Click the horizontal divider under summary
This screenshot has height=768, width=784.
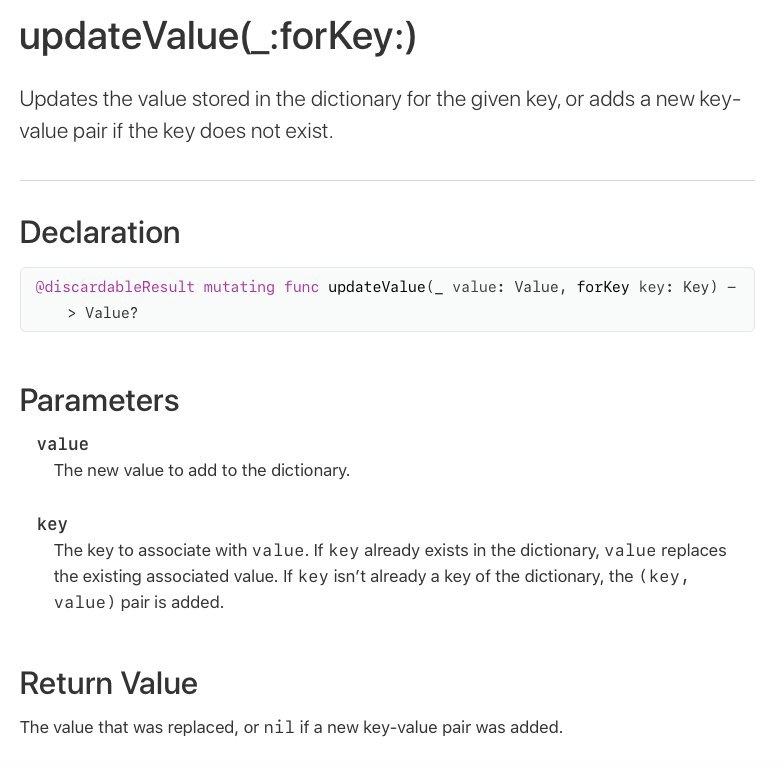coord(387,180)
